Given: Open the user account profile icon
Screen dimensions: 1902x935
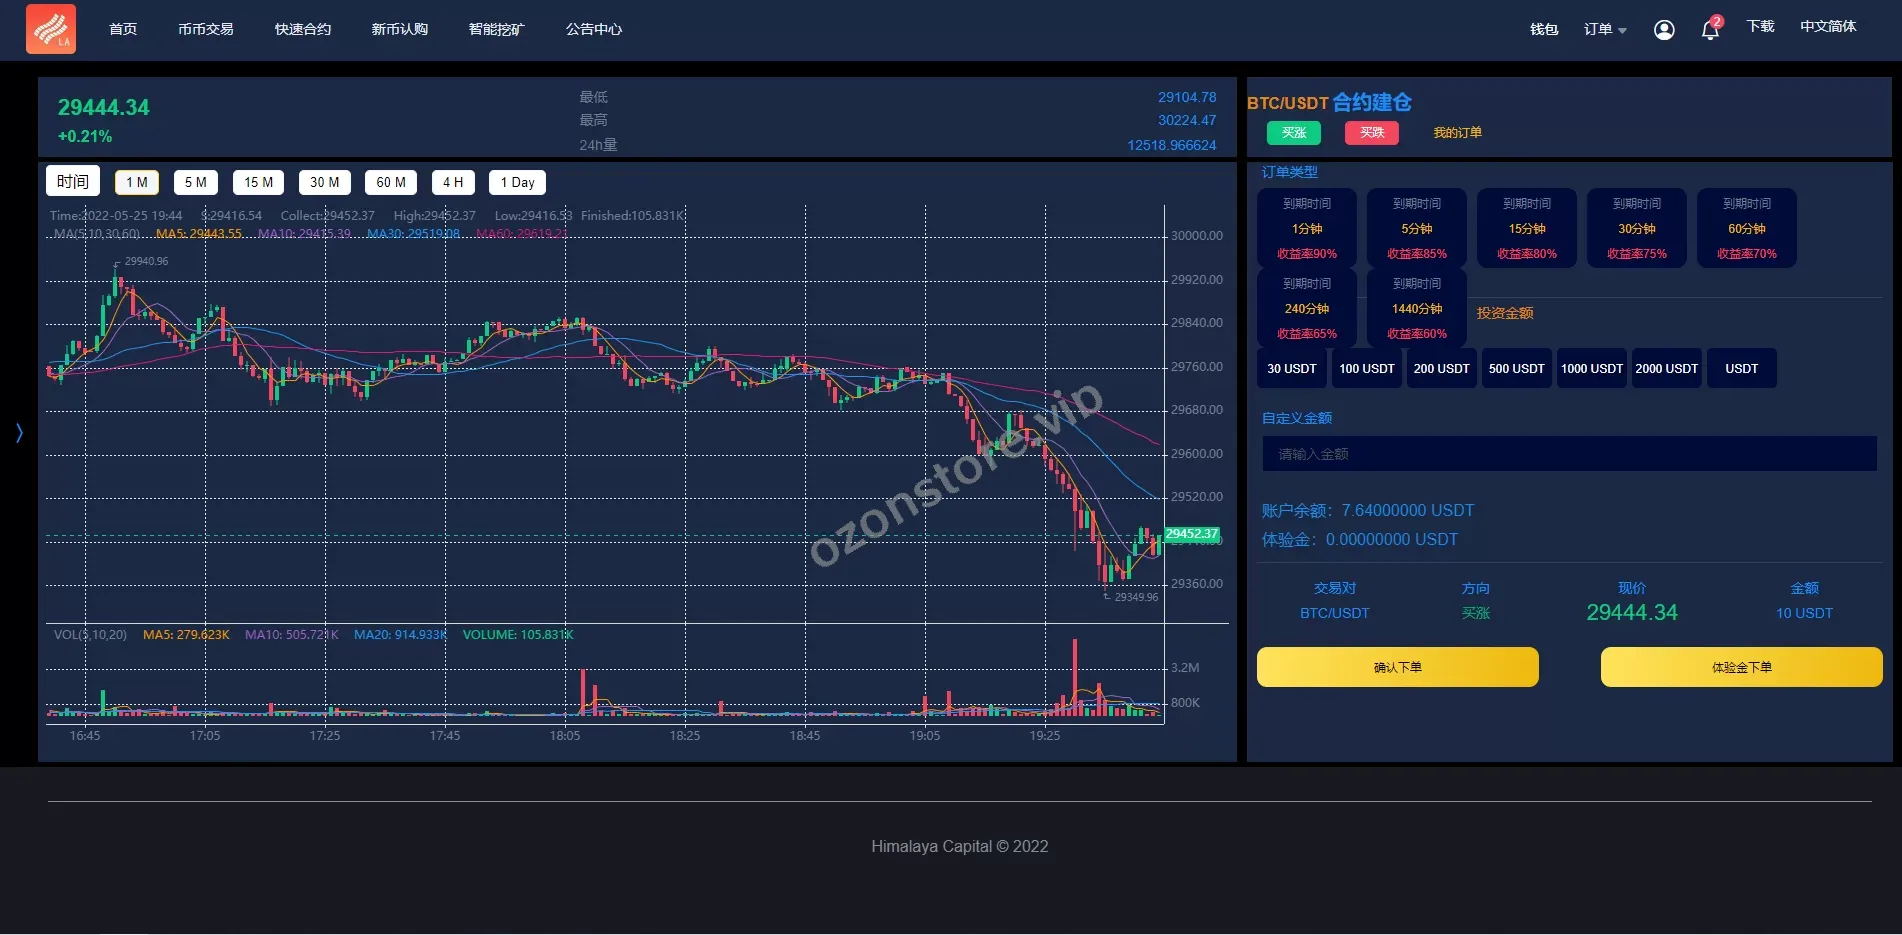Looking at the screenshot, I should click(x=1664, y=30).
